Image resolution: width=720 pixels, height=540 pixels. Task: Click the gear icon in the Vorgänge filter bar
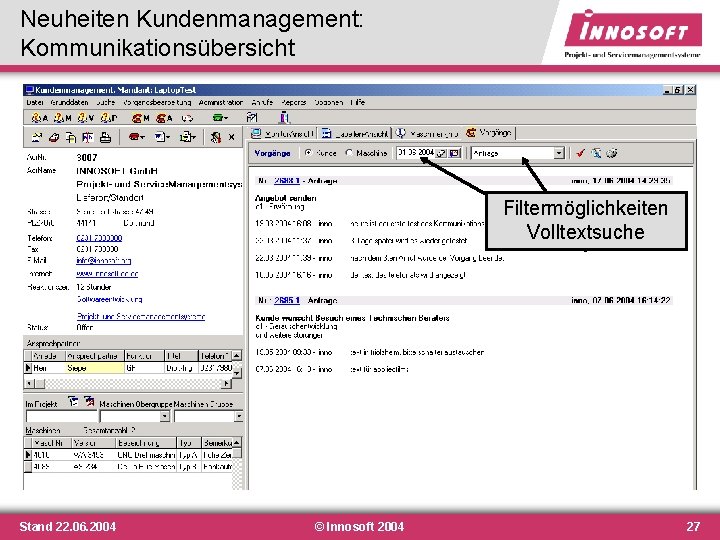pos(612,153)
